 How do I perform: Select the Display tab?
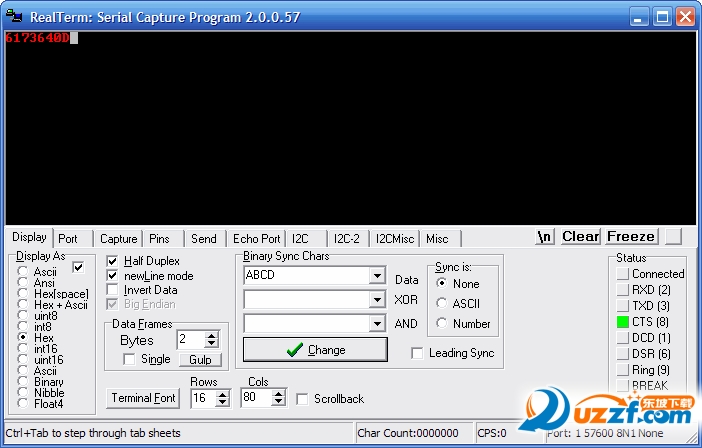(29, 237)
